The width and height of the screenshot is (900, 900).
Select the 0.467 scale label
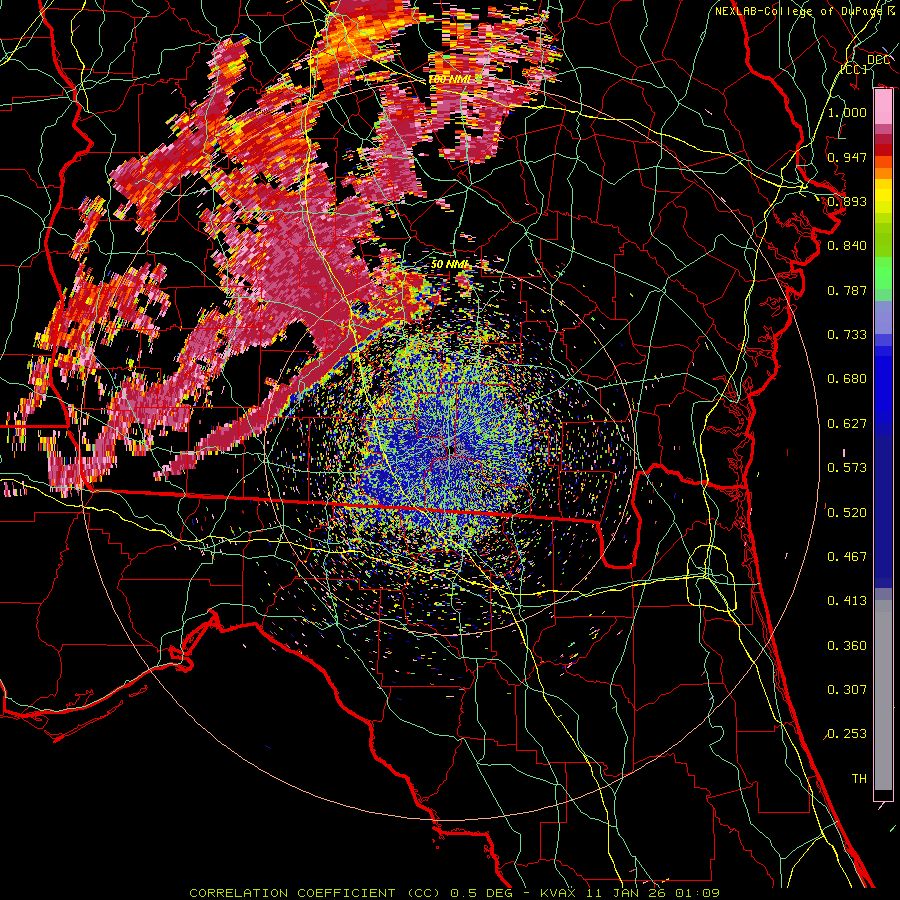pos(847,557)
